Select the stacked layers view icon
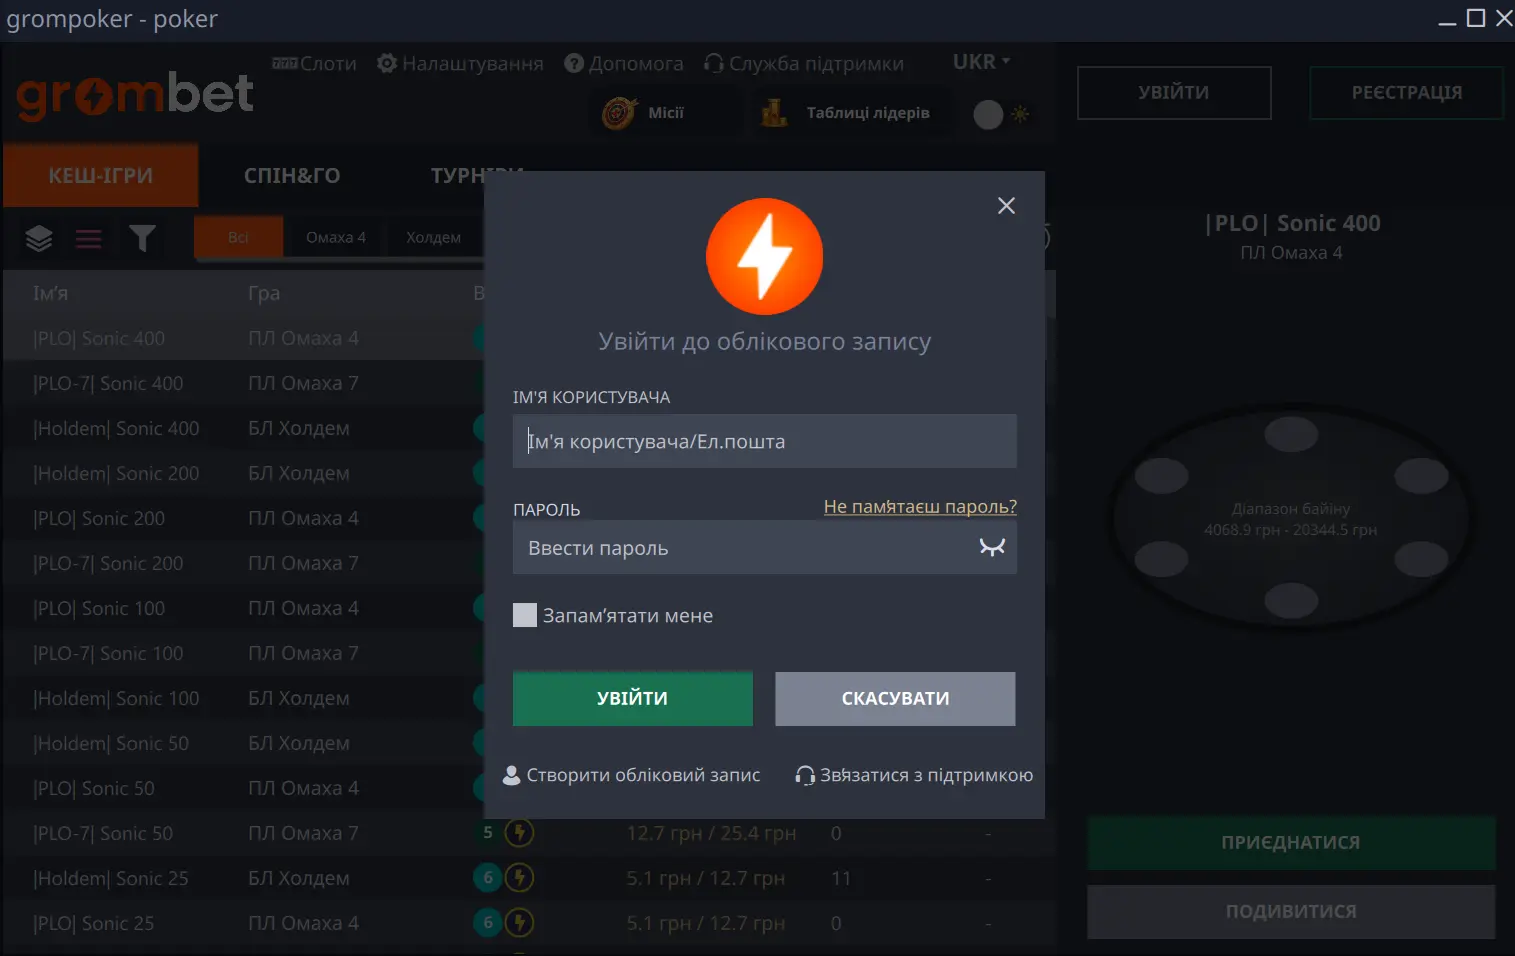The image size is (1515, 956). click(39, 238)
